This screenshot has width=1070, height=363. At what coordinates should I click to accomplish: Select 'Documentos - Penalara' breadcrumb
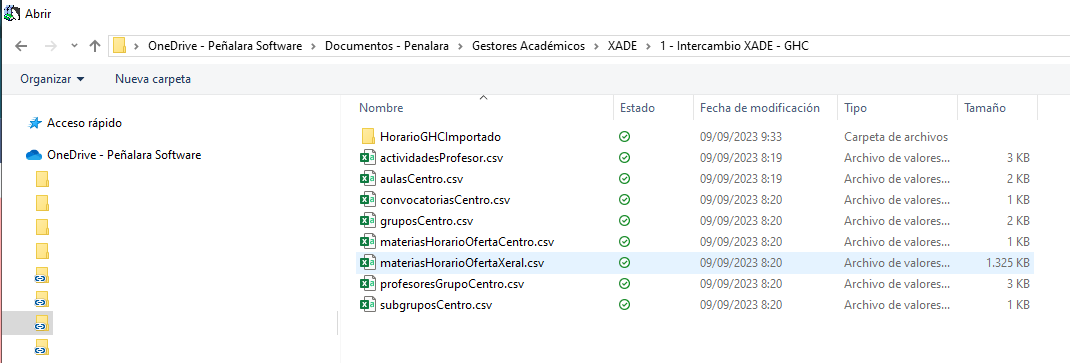coord(387,46)
